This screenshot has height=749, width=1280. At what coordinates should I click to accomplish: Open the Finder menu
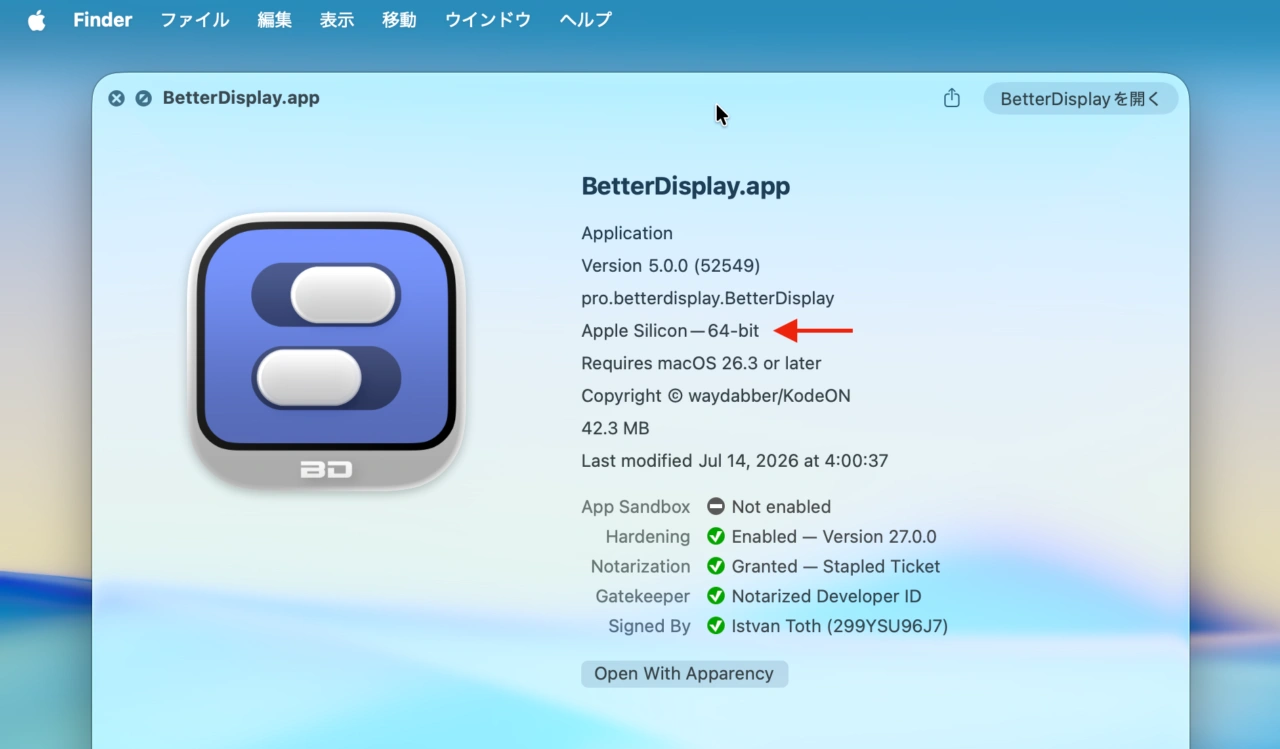pyautogui.click(x=103, y=20)
